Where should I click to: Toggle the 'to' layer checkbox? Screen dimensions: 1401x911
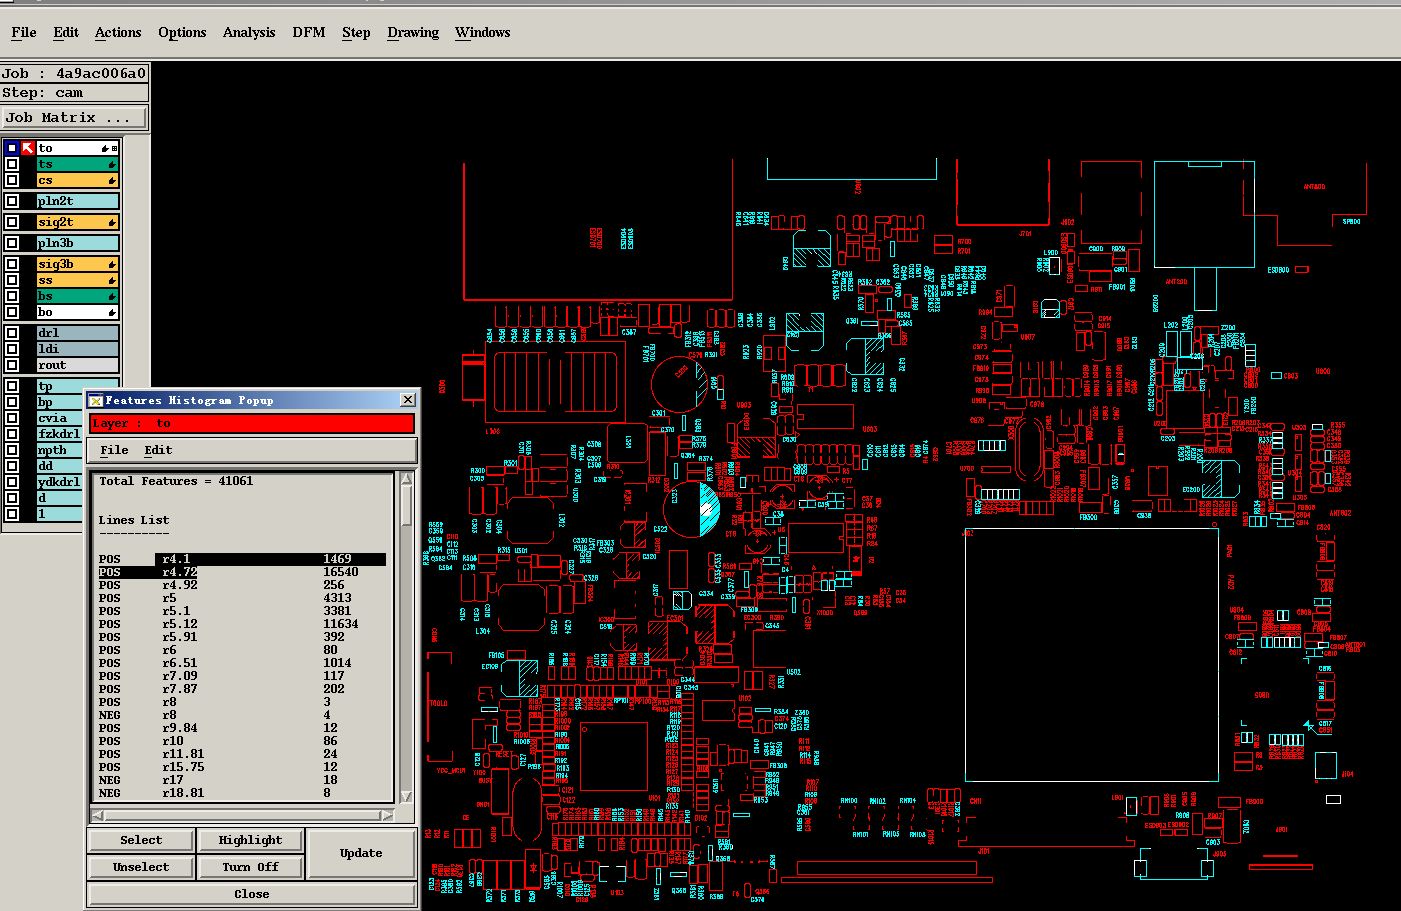tap(12, 148)
